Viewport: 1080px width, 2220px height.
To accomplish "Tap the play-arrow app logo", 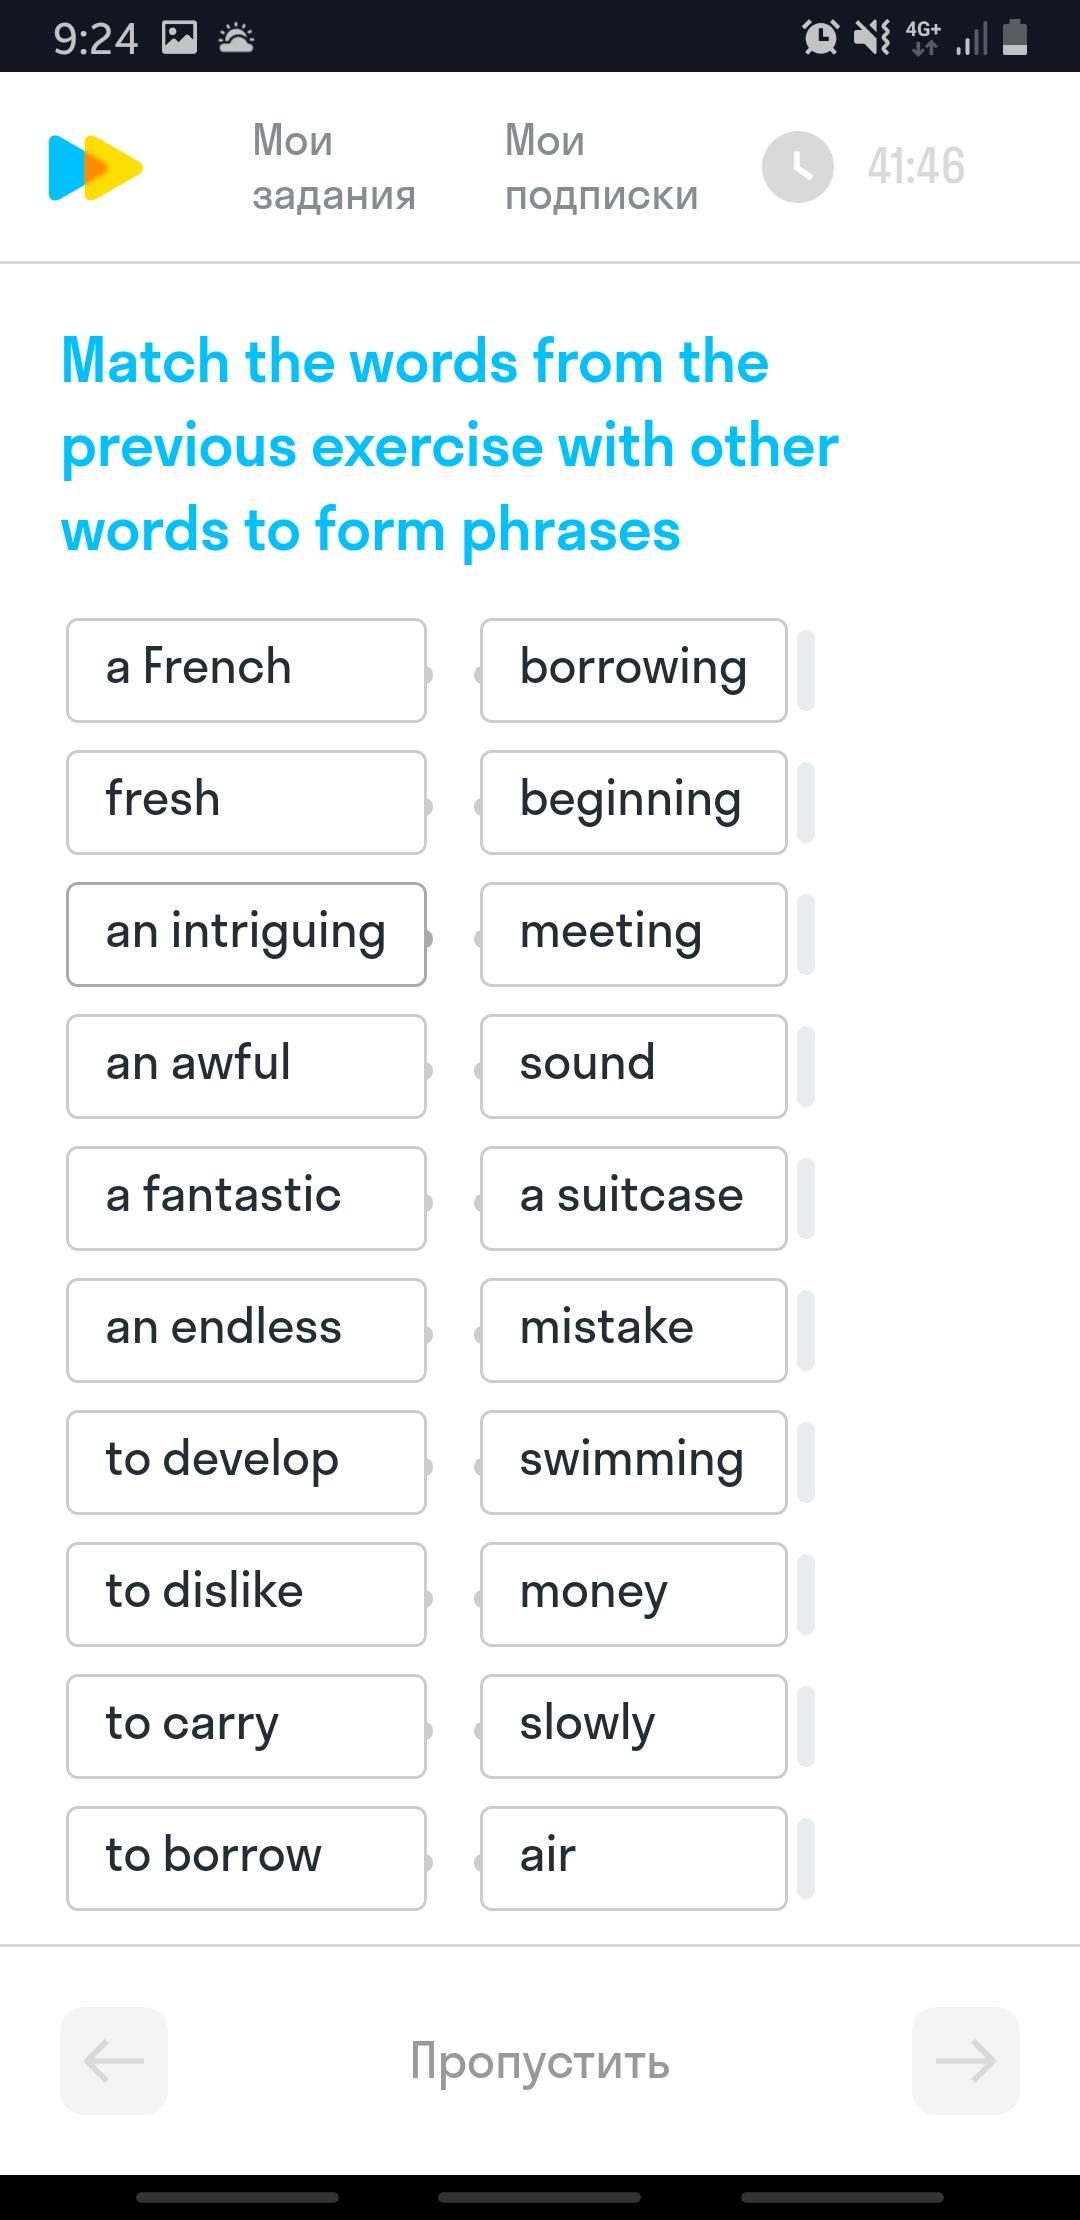I will click(x=96, y=167).
